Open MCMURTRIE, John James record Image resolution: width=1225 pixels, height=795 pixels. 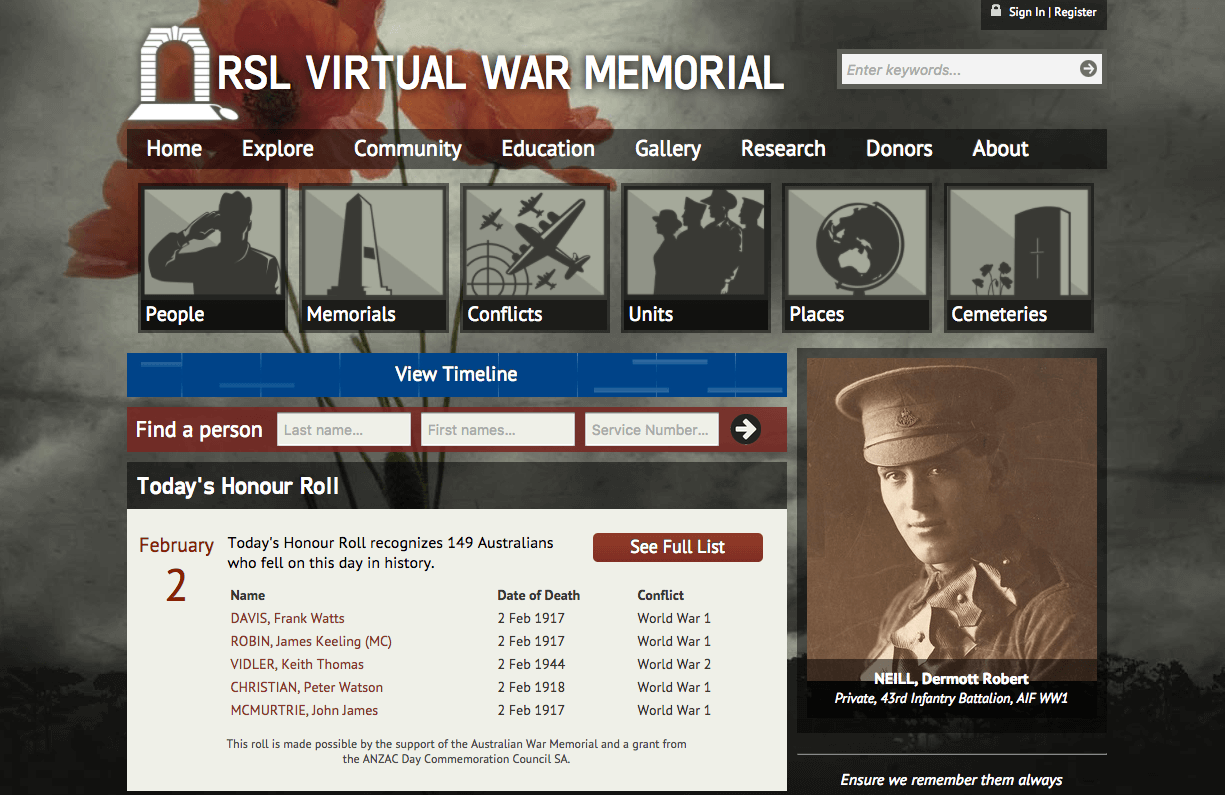pyautogui.click(x=304, y=710)
